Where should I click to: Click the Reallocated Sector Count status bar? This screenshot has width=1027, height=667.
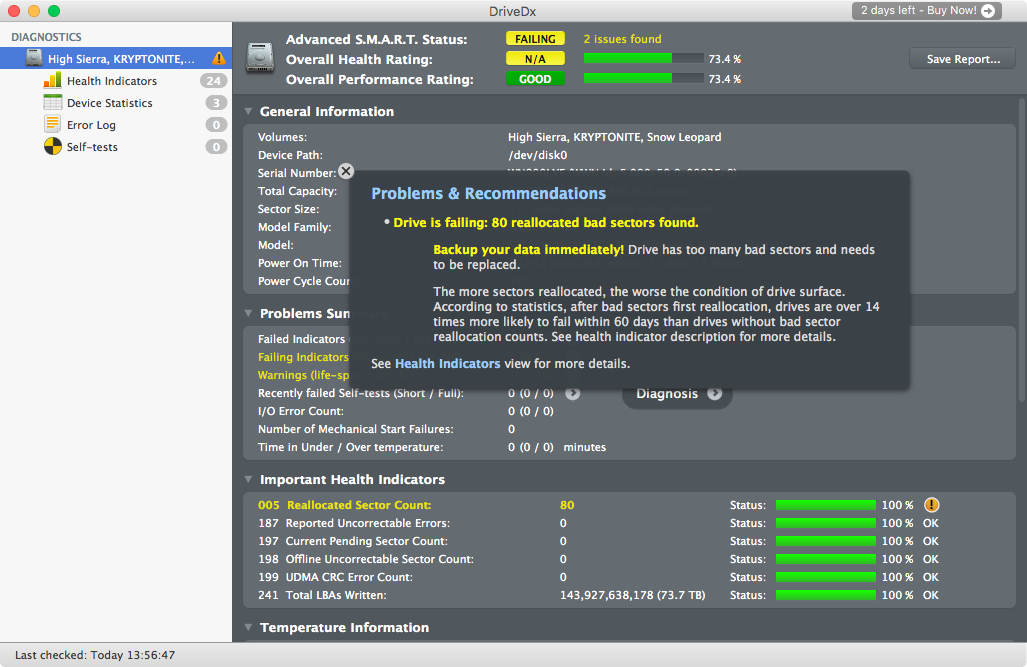tap(826, 505)
